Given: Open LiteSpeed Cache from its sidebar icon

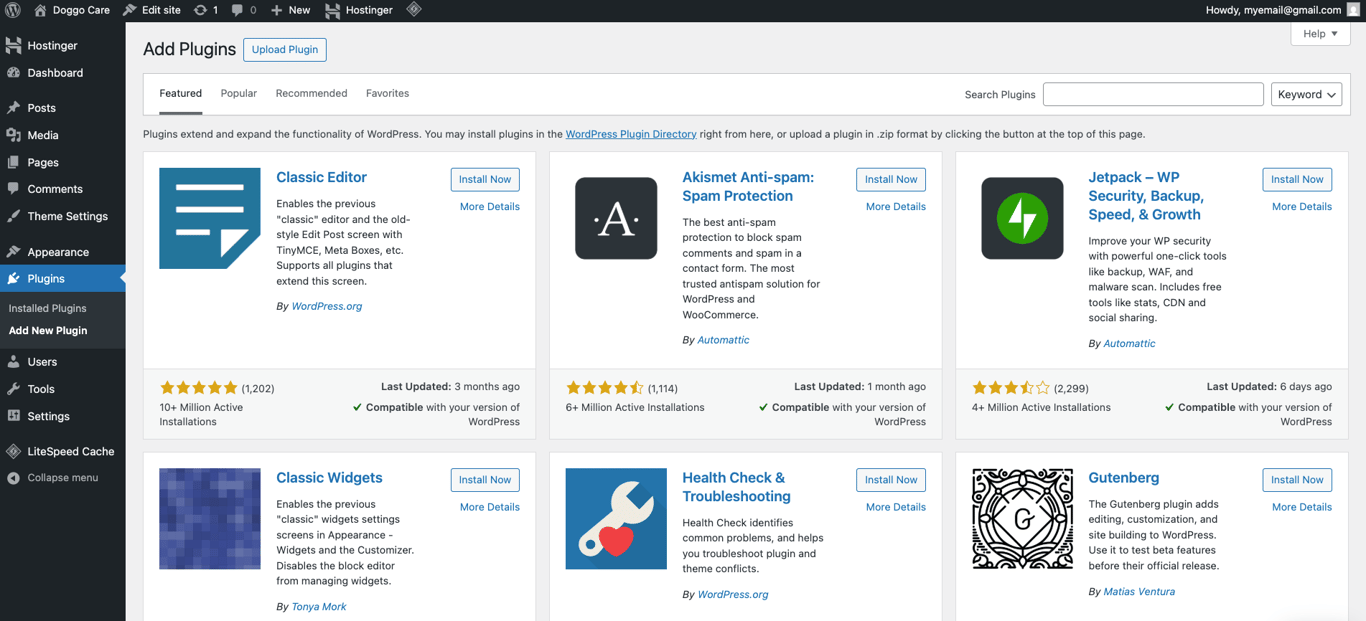Looking at the screenshot, I should pos(16,451).
